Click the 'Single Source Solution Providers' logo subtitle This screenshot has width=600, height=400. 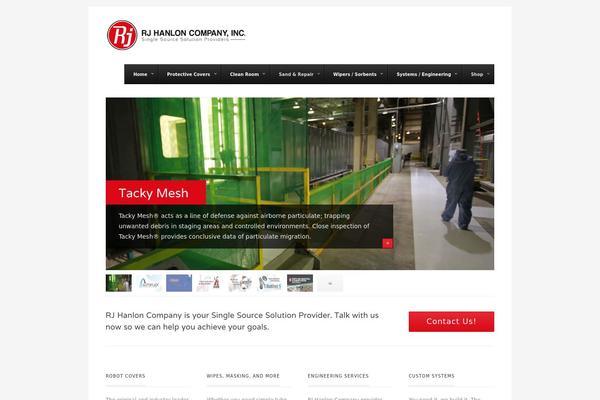[x=185, y=39]
